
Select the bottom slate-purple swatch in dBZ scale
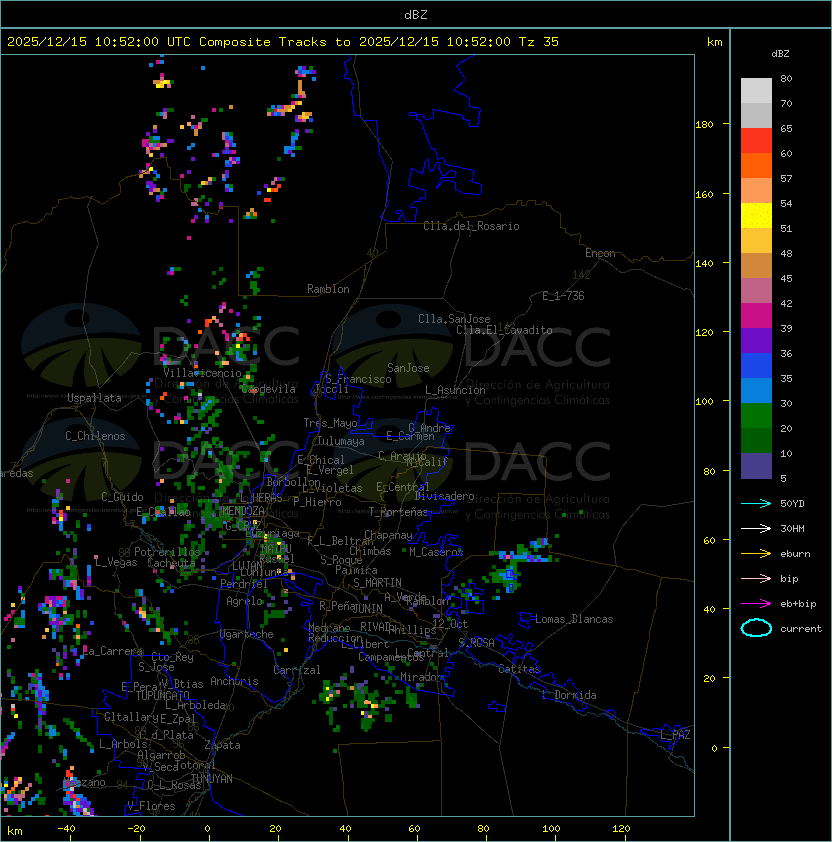click(x=756, y=466)
